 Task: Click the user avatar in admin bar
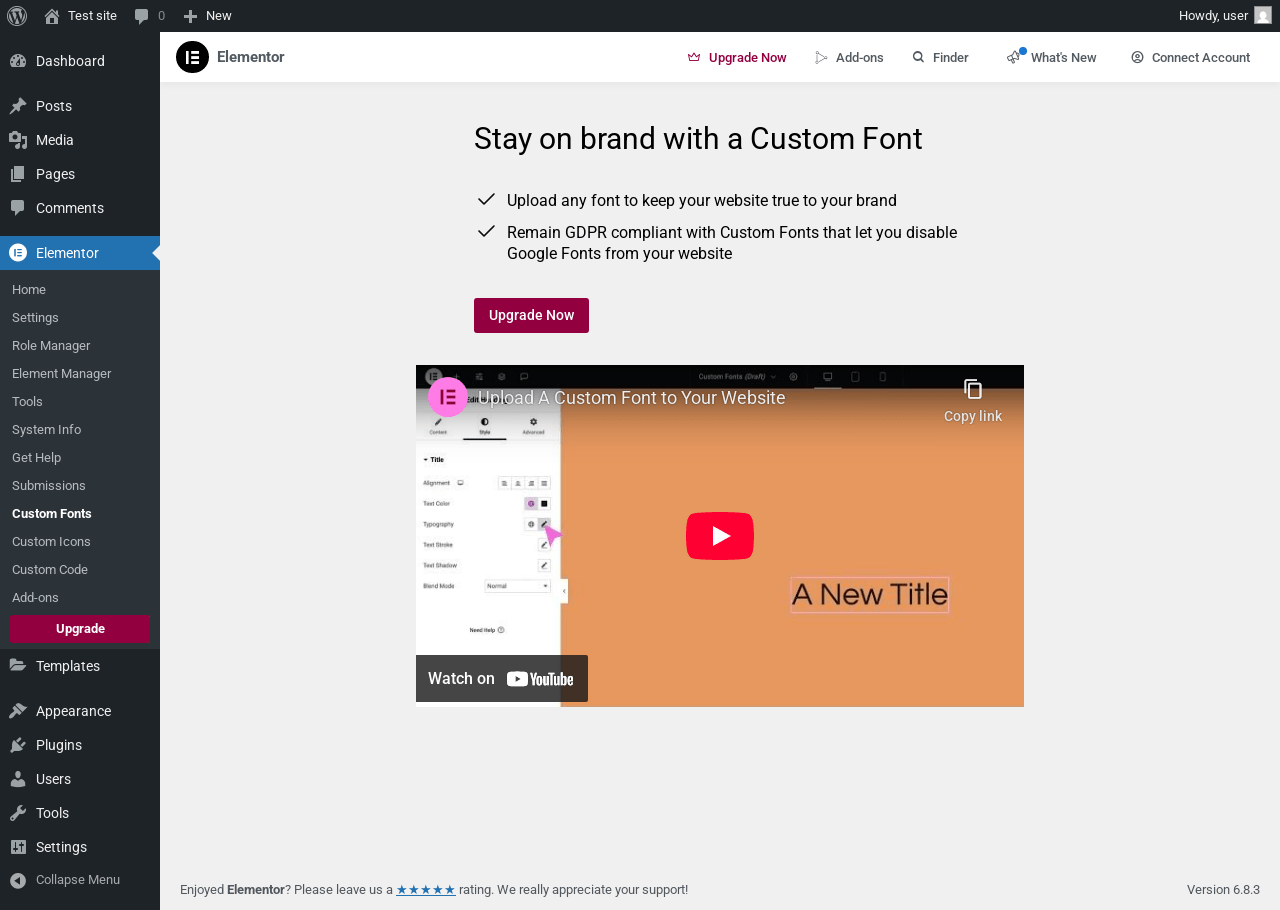pyautogui.click(x=1263, y=15)
